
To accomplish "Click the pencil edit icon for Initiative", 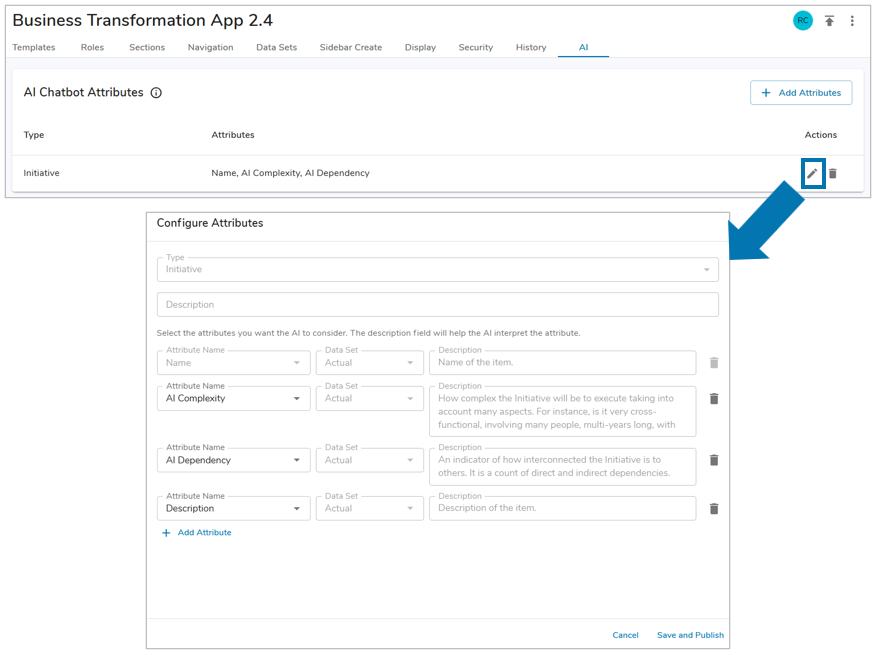I will [812, 173].
